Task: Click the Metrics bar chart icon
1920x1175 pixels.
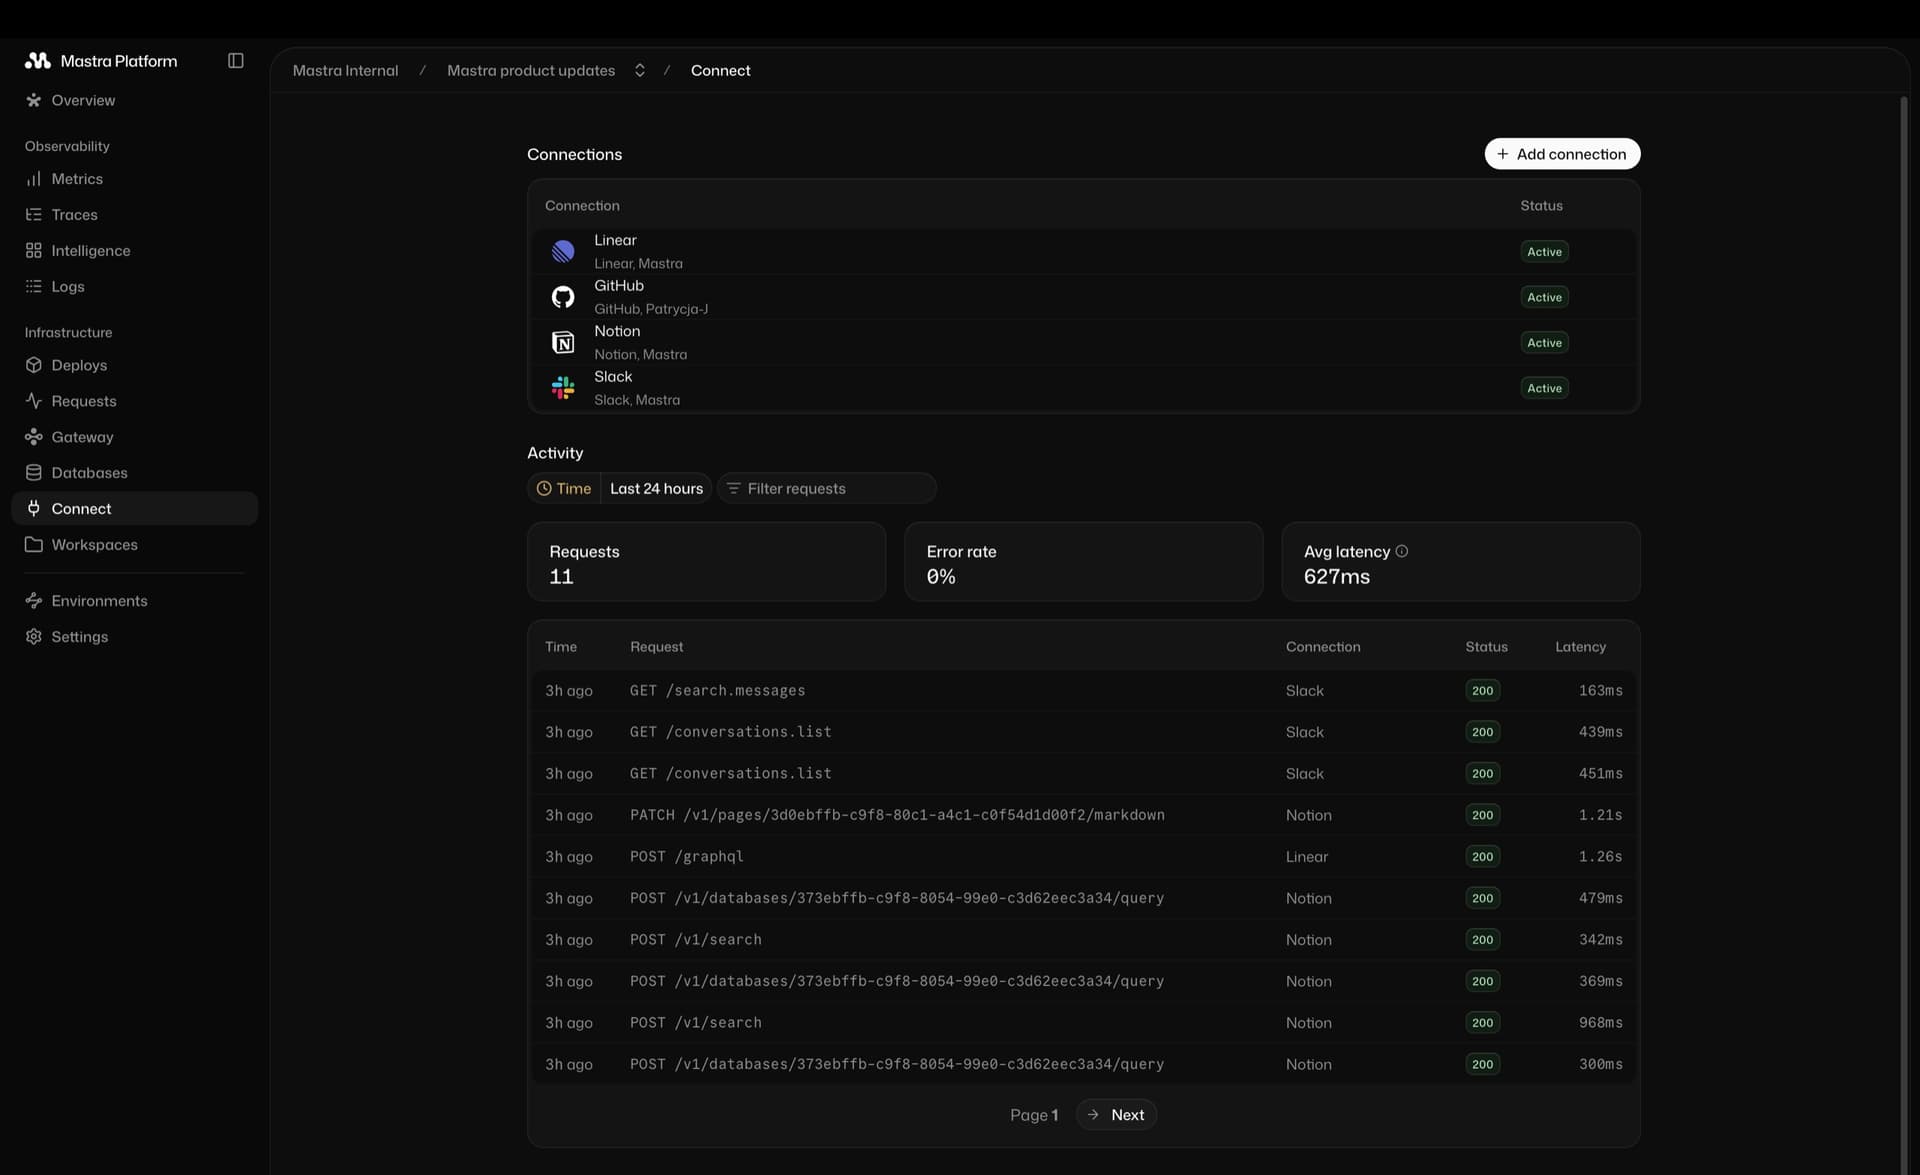Action: coord(34,179)
